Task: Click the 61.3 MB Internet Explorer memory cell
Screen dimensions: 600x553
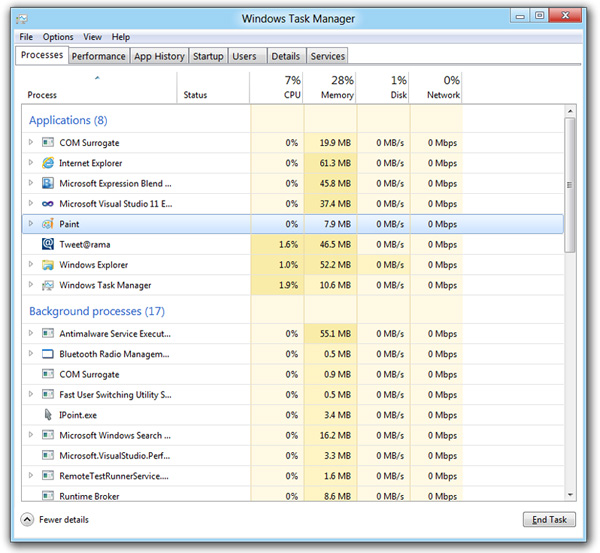Action: point(331,163)
